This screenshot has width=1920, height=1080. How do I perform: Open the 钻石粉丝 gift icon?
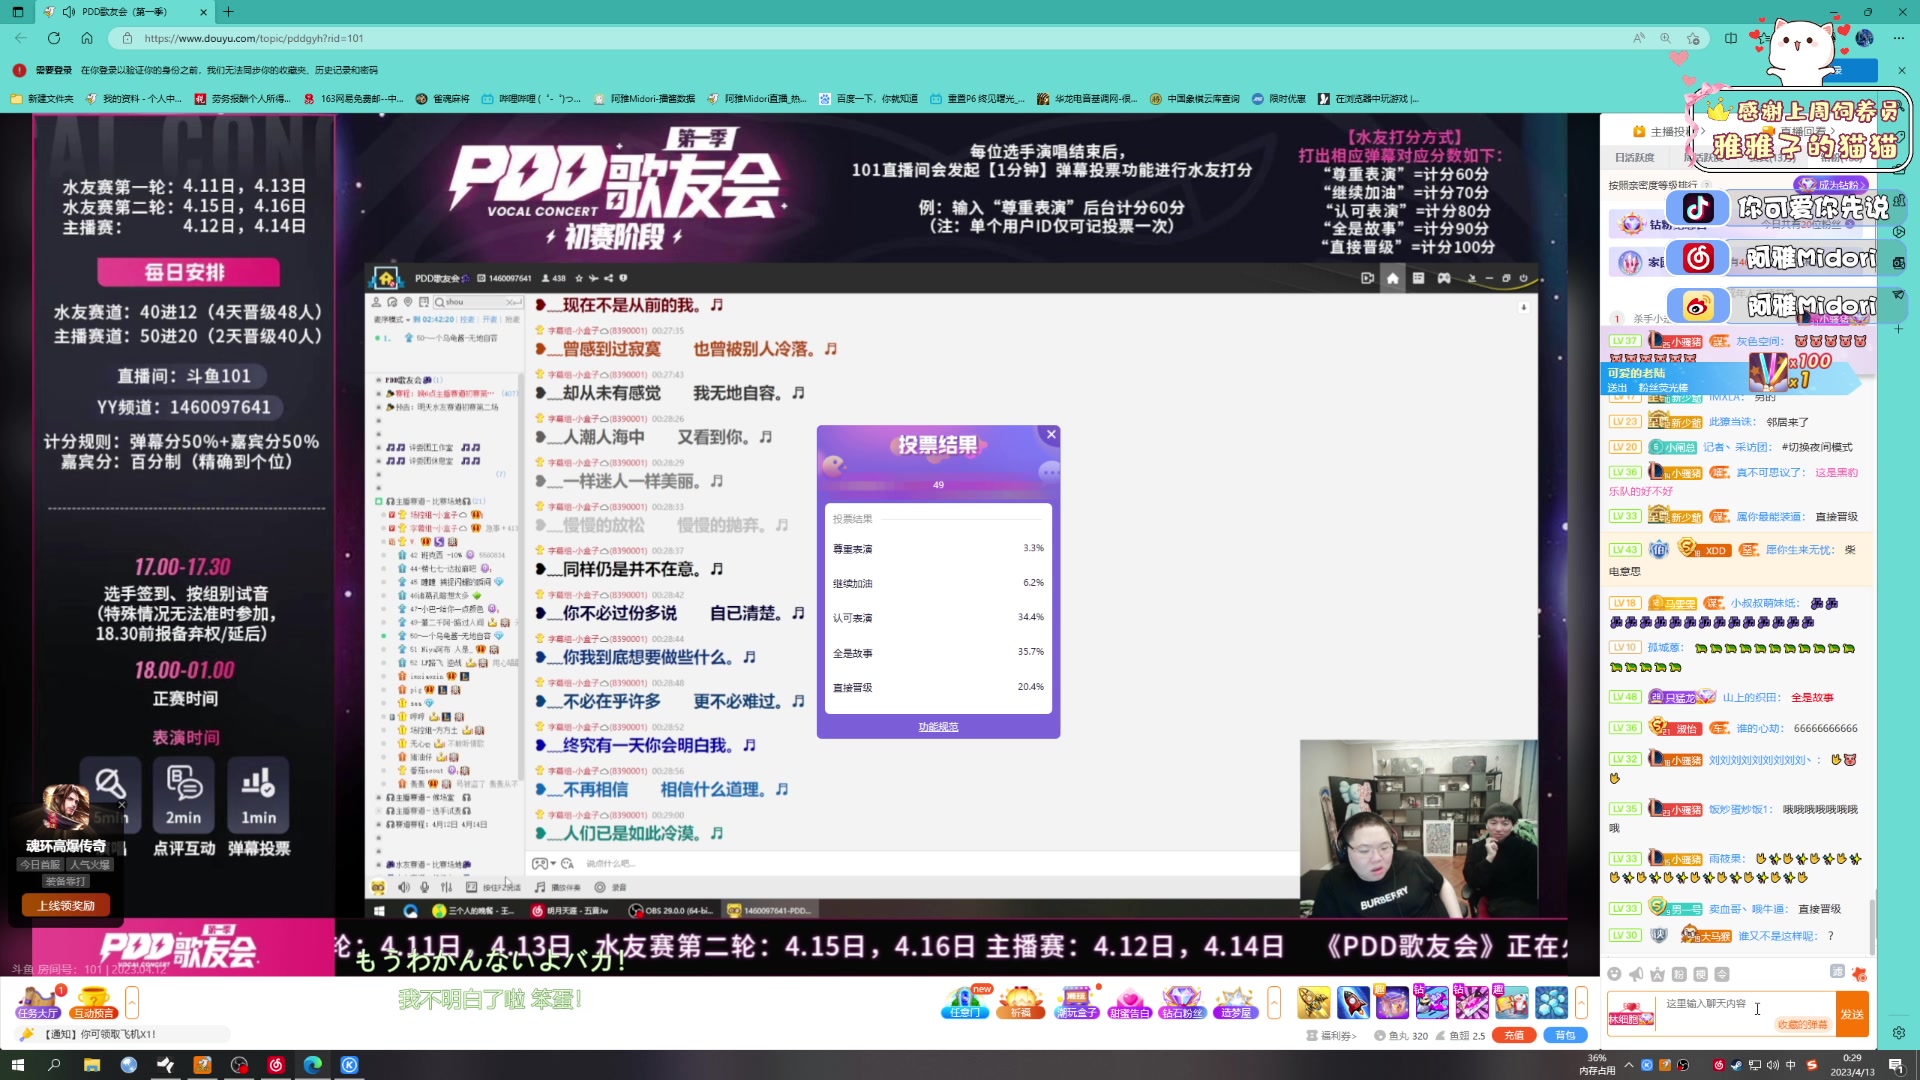(x=1182, y=1001)
